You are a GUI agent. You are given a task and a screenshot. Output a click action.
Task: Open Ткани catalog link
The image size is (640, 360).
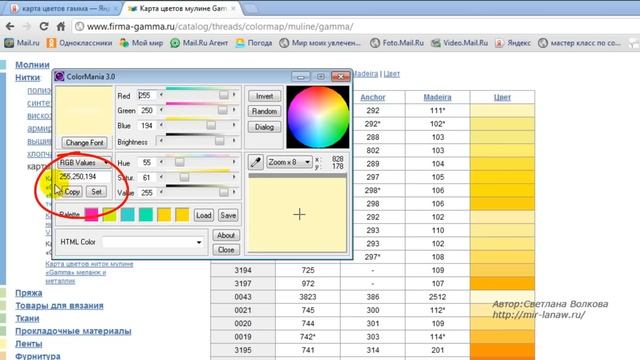pos(27,318)
